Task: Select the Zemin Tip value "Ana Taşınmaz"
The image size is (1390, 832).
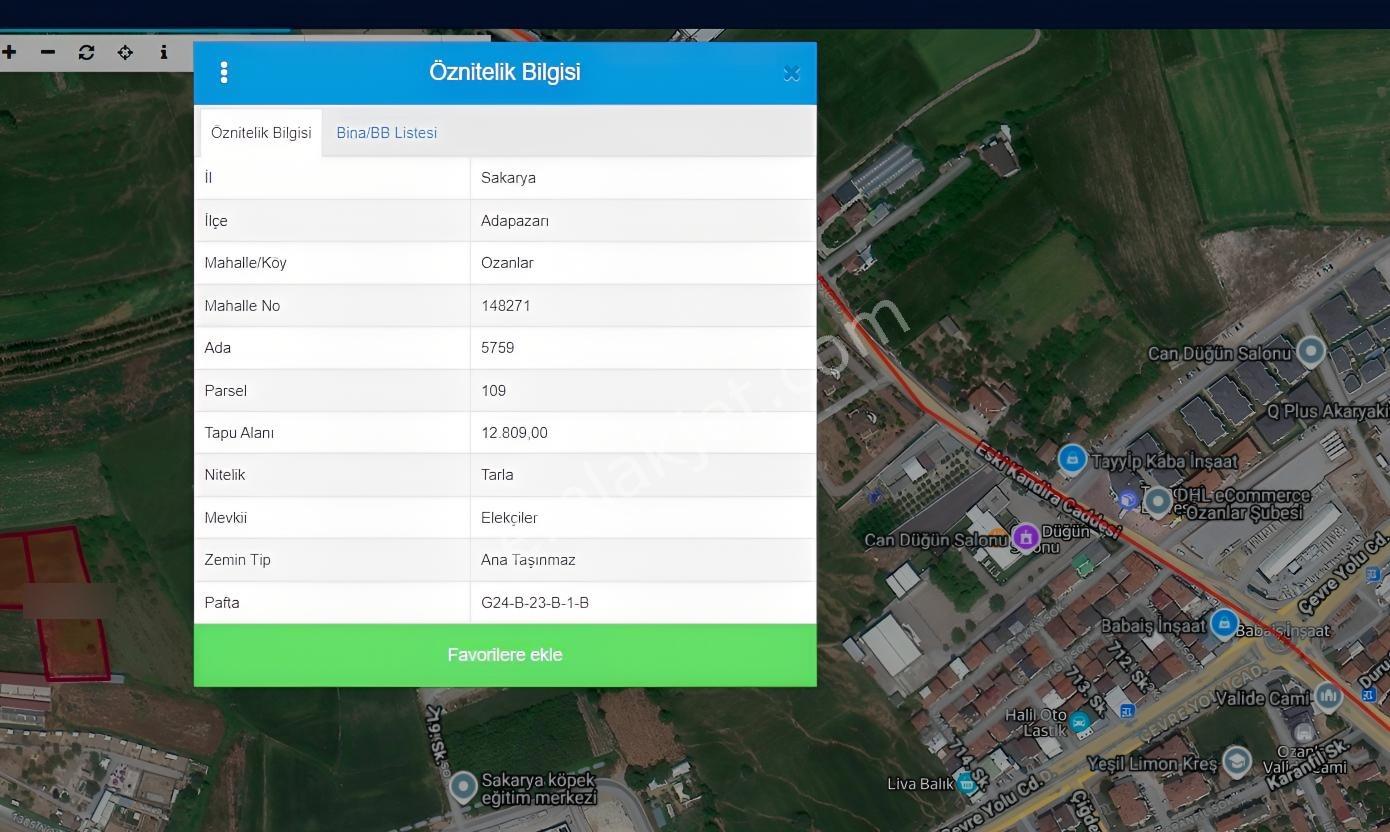Action: (x=528, y=560)
